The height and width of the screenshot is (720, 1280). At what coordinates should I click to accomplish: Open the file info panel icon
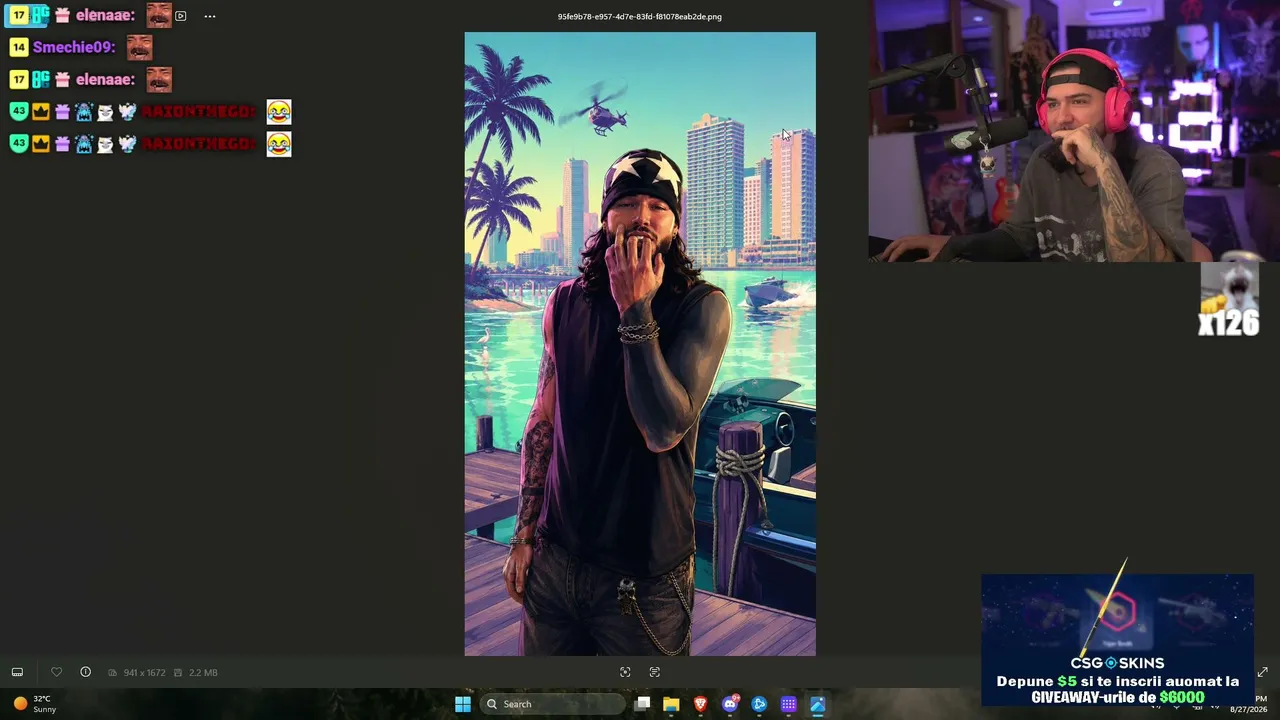tap(85, 672)
